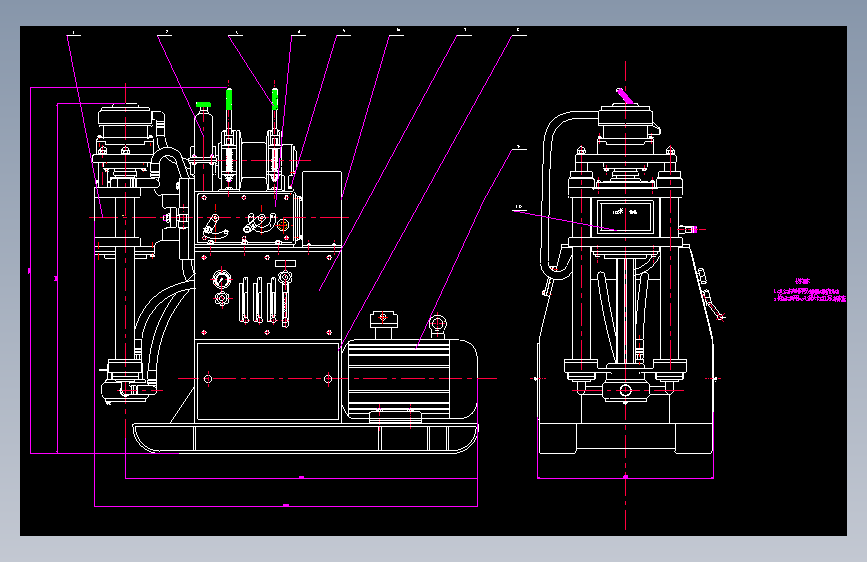Select the magenta plug on front view's right side
This screenshot has width=867, height=562.
click(x=696, y=229)
